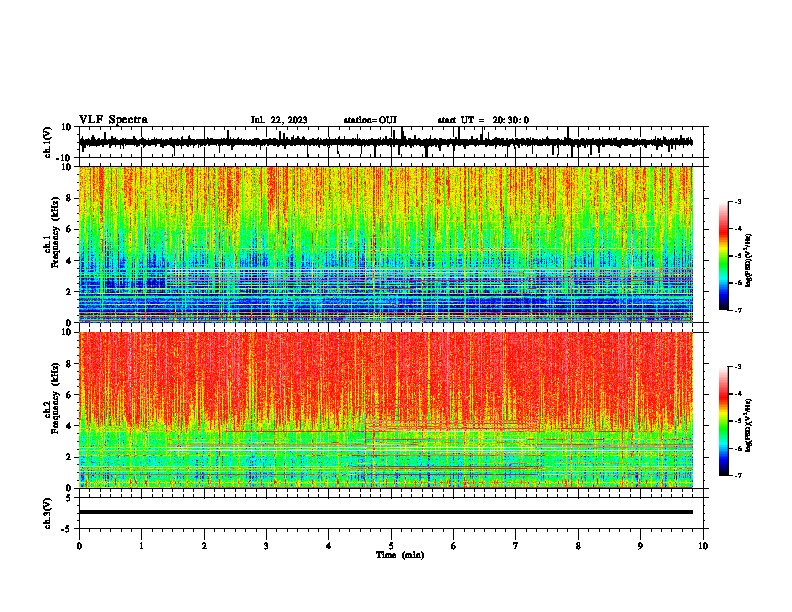
Task: Click the "2" kHz tick on ch.2 spectrogram
Action: tap(69, 457)
